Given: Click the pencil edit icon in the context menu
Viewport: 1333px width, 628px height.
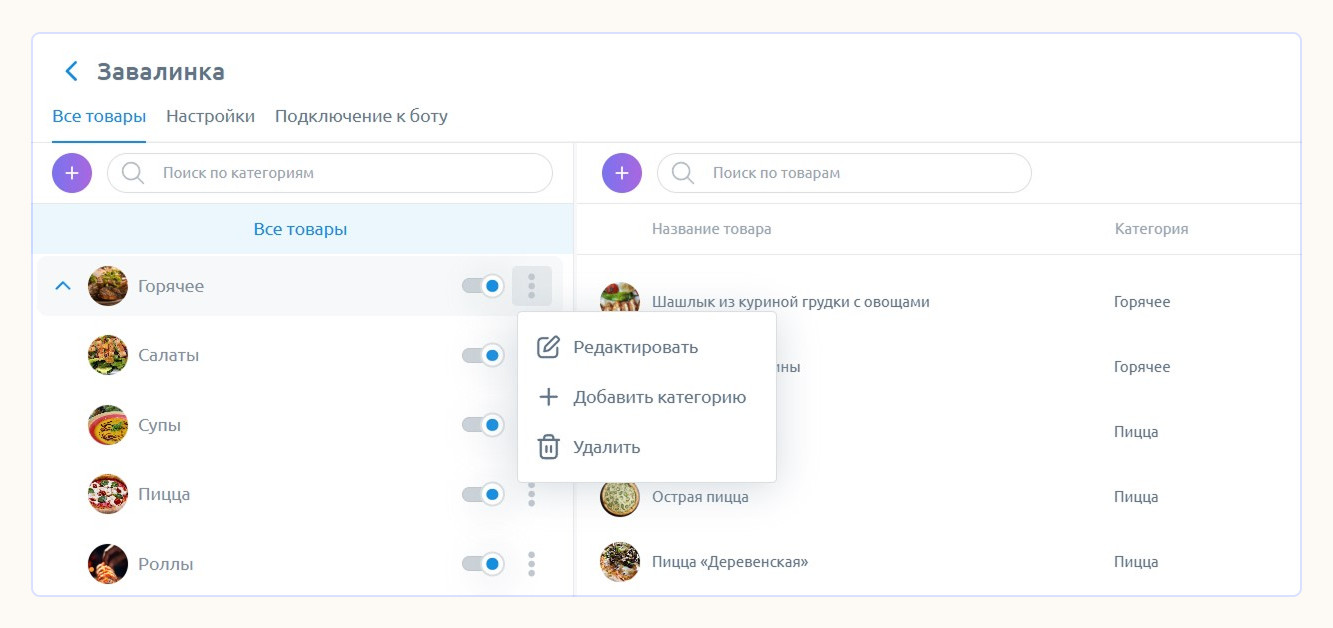Looking at the screenshot, I should pos(548,347).
